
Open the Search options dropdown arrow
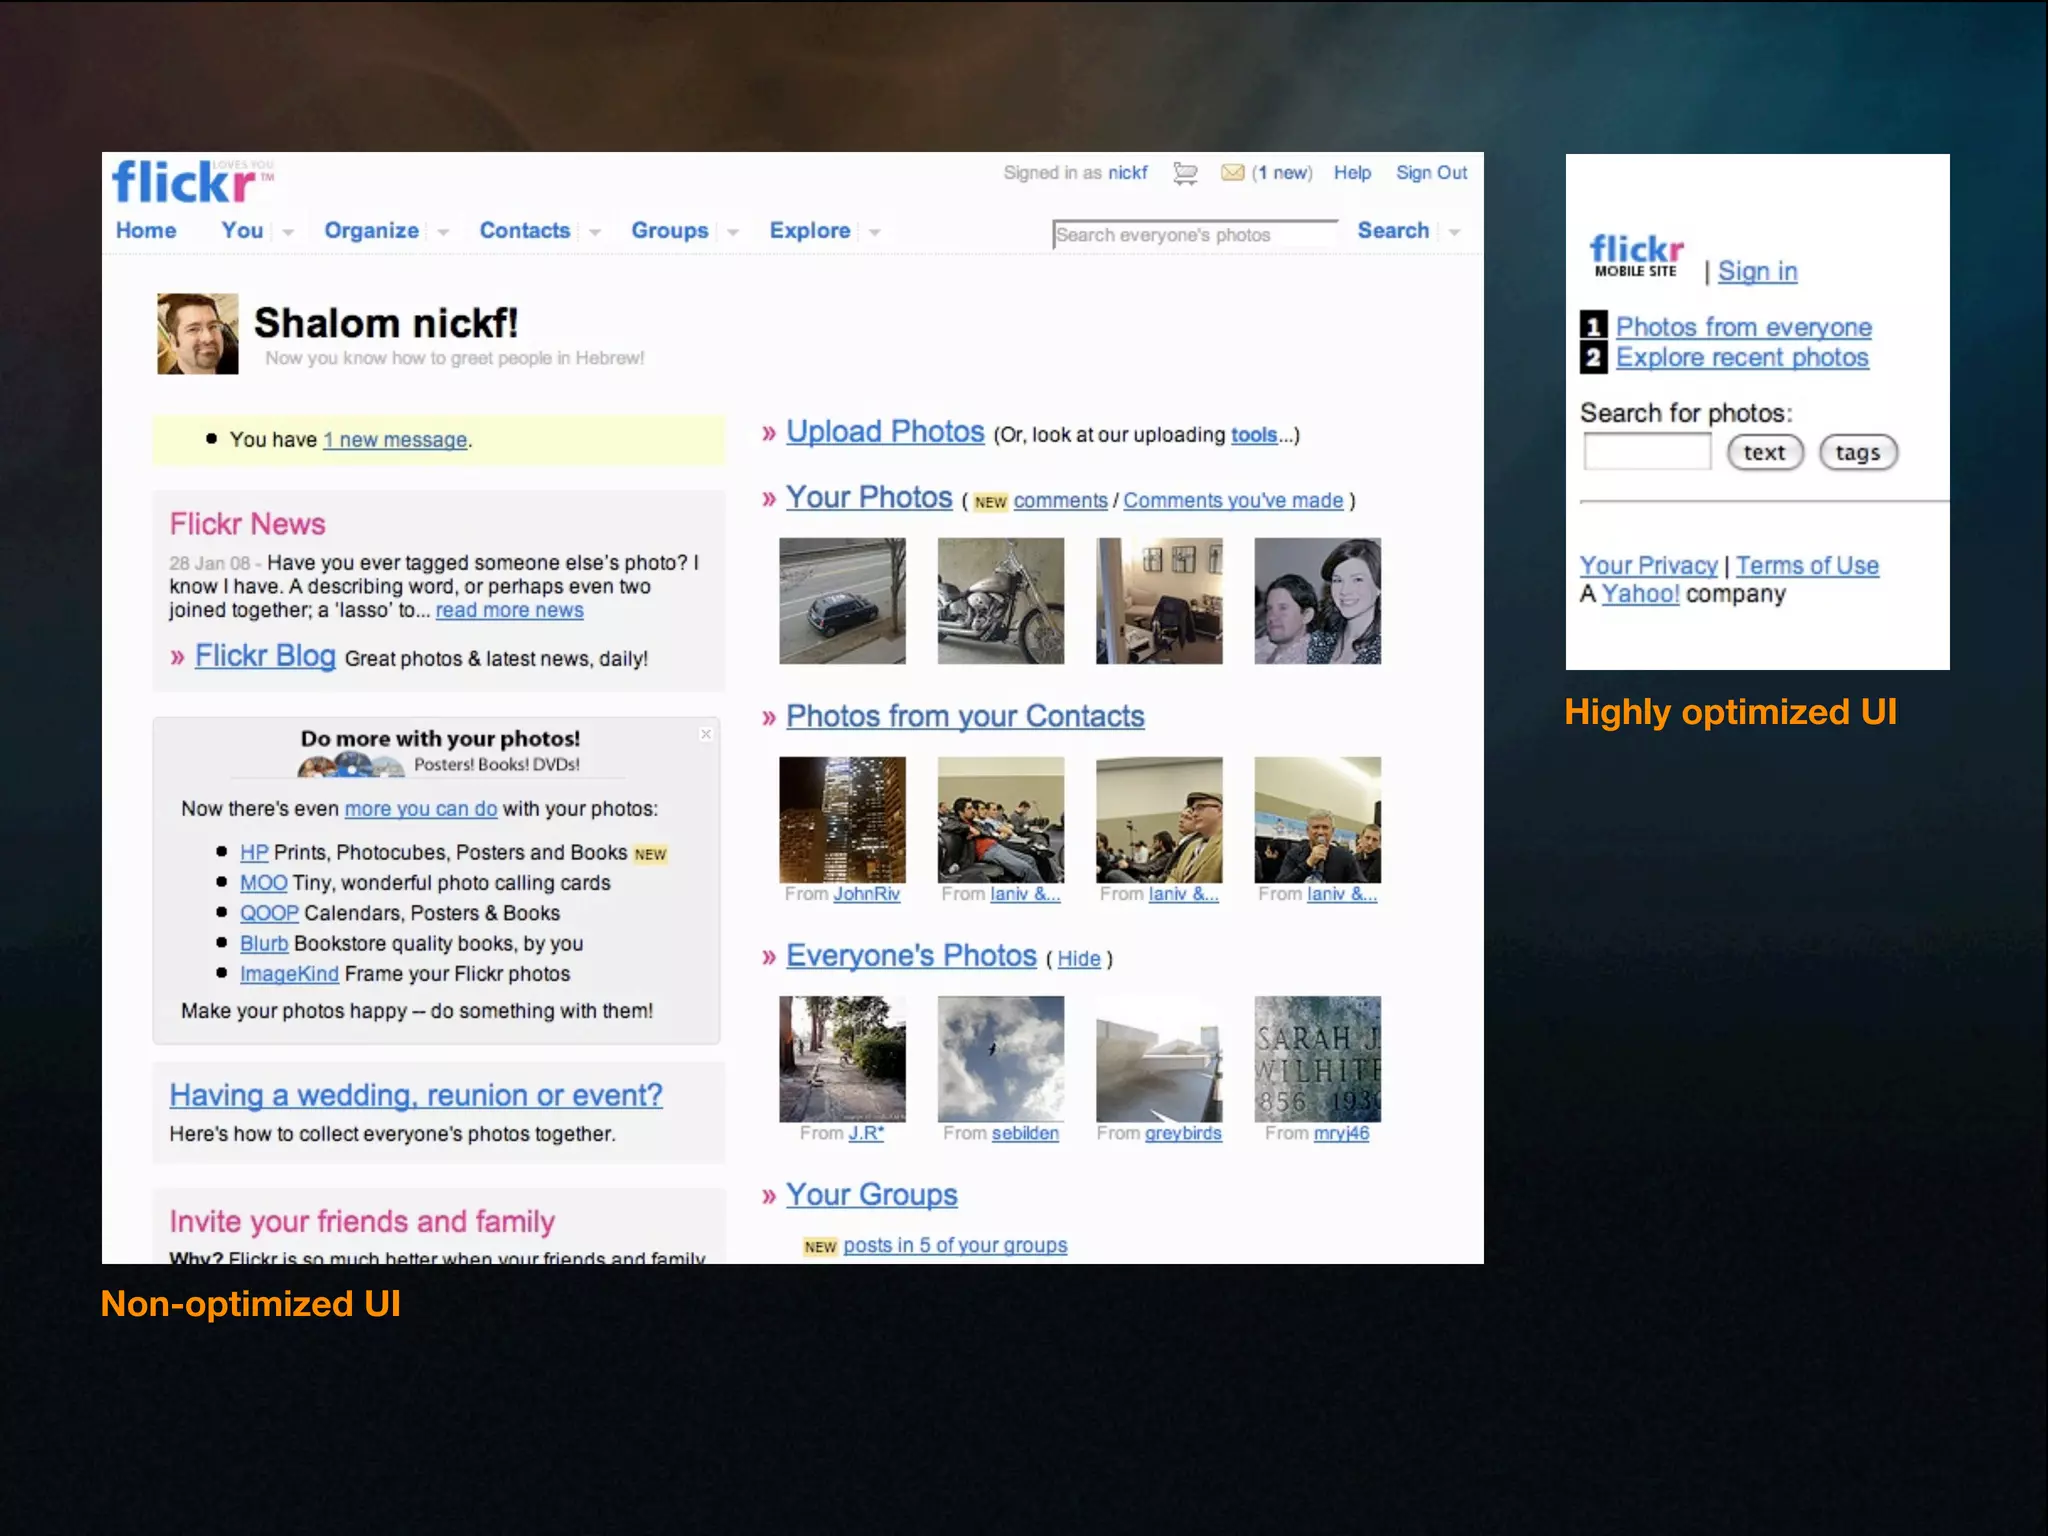coord(1454,232)
